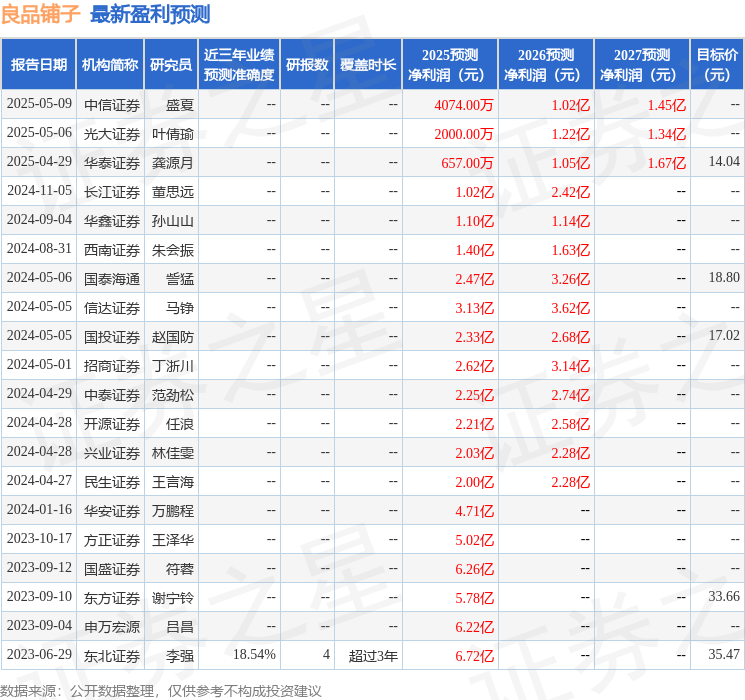Click the 覆盖时长 column header

coord(368,65)
